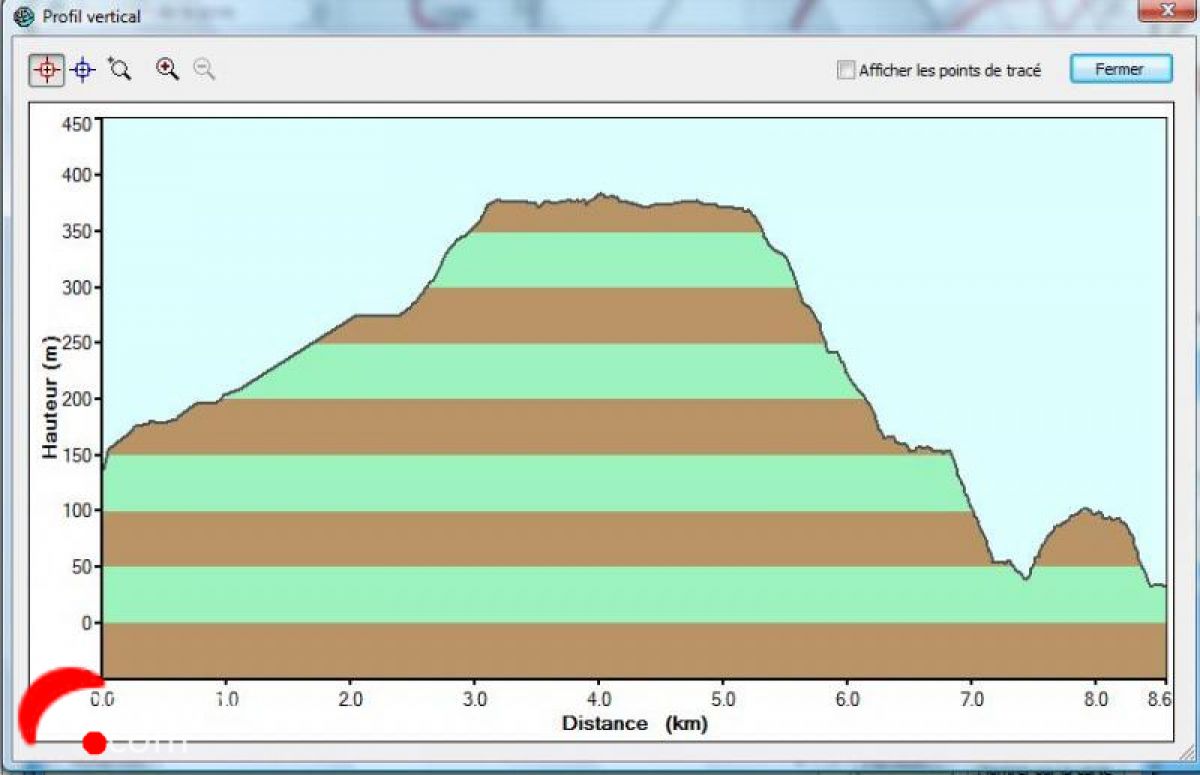
Task: Close the window with the red X
Action: 1166,9
